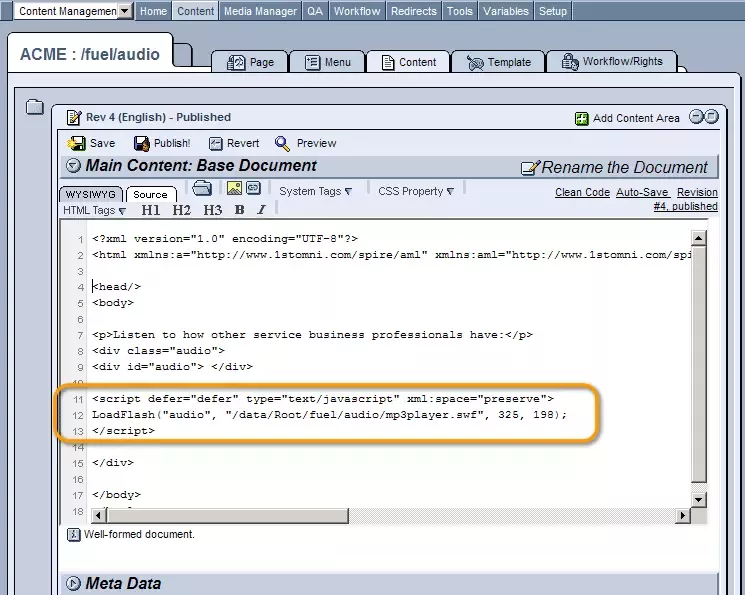Rename the Document
This screenshot has width=745, height=595.
click(615, 167)
